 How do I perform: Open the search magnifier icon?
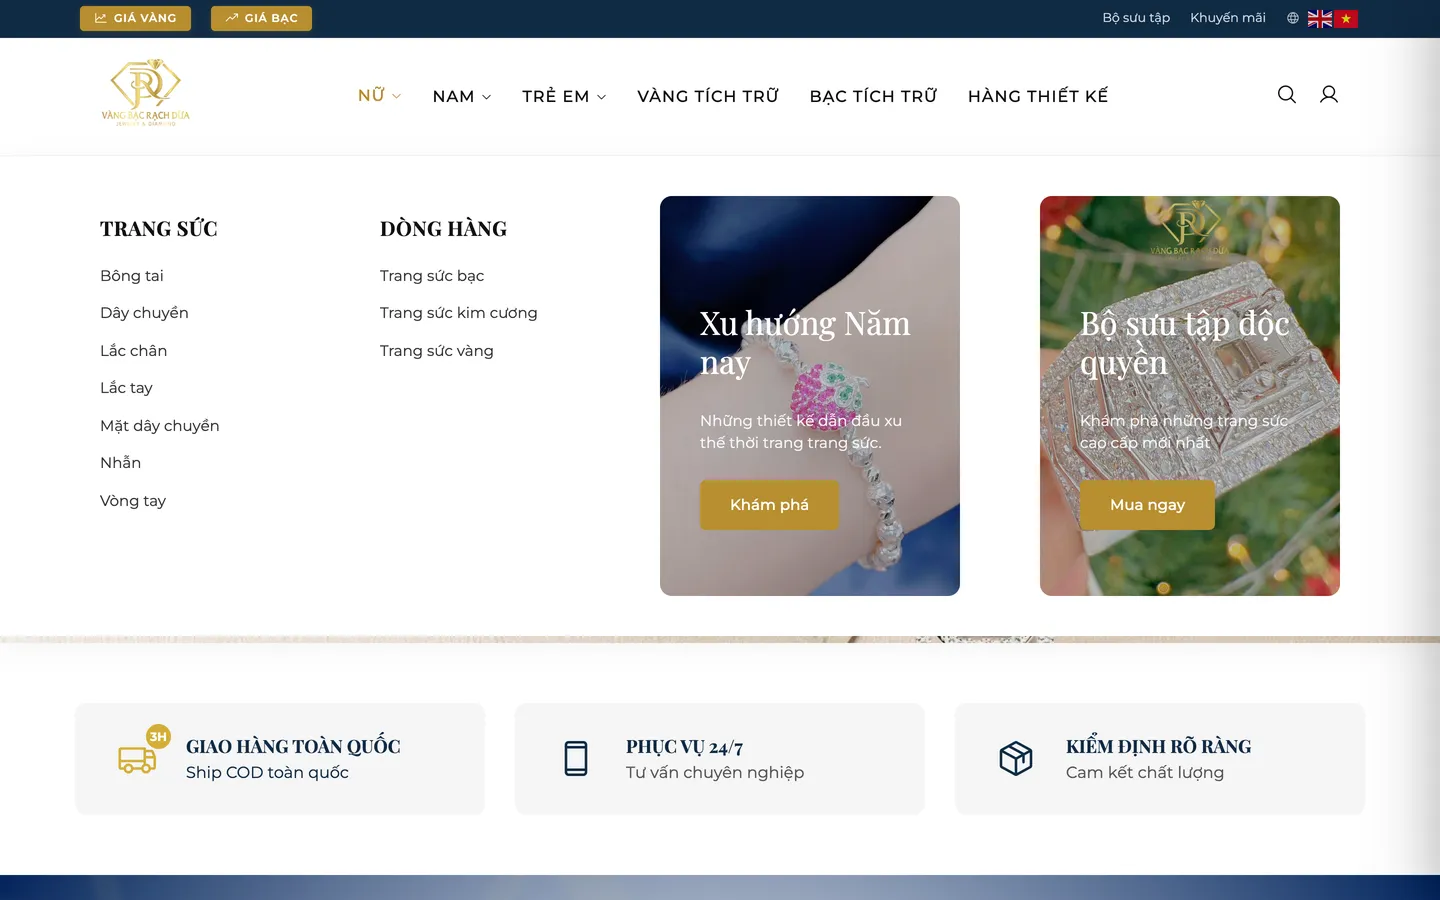(1287, 94)
